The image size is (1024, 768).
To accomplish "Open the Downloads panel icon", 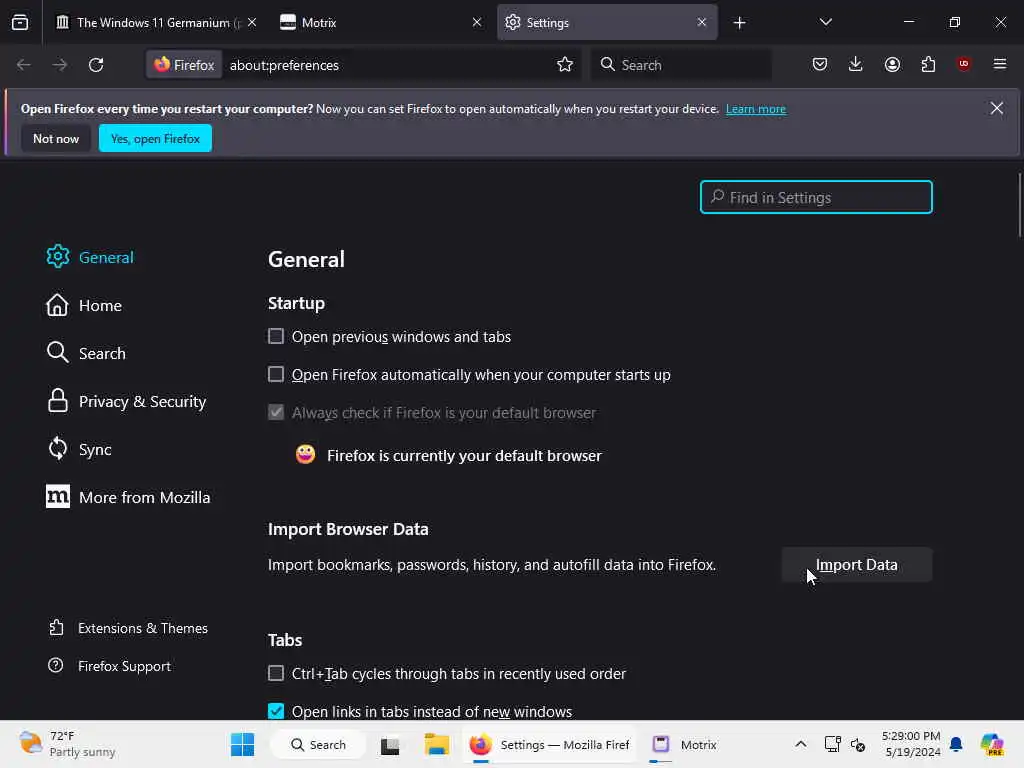I will 856,64.
